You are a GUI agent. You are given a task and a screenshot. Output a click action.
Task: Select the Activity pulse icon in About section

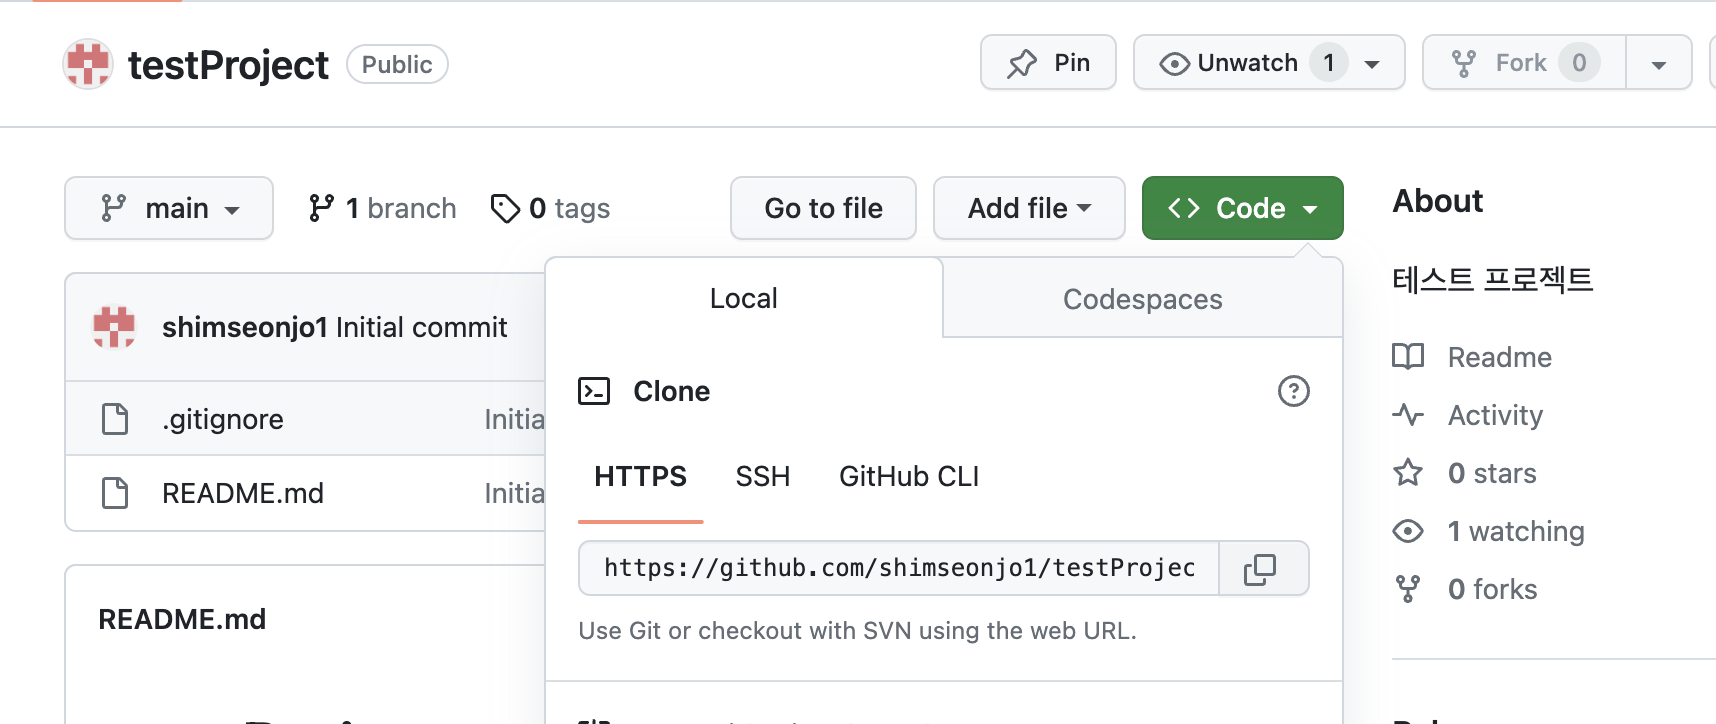1409,415
